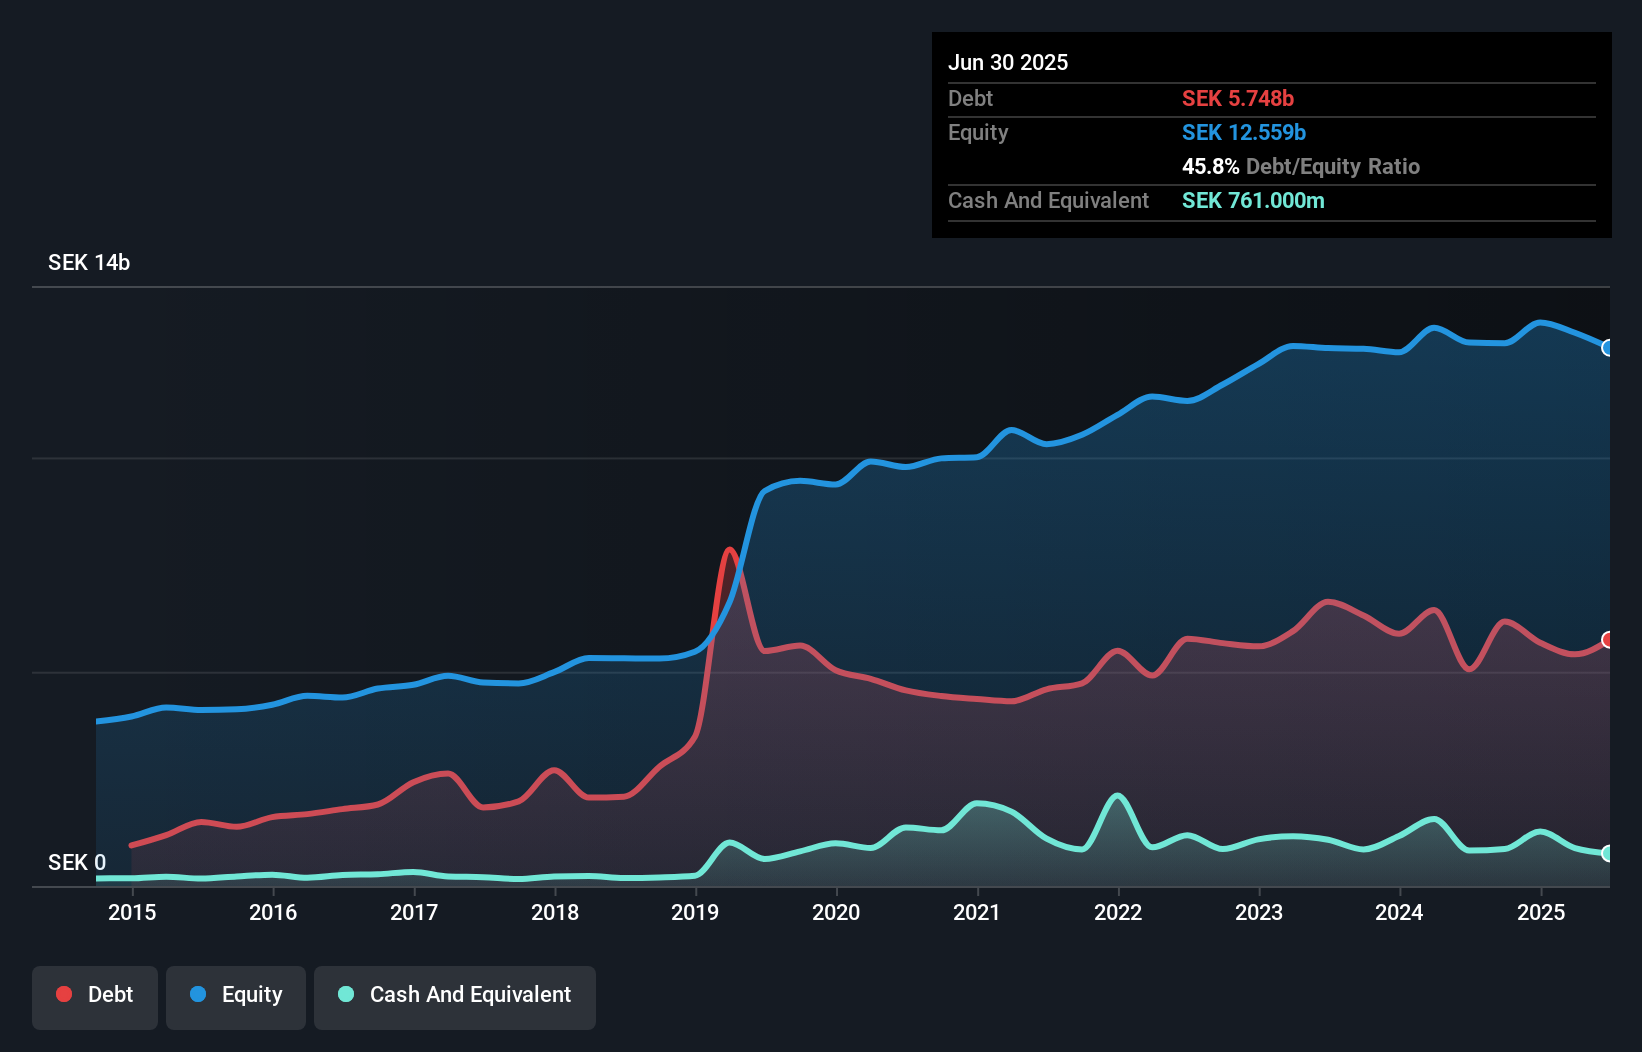Viewport: 1642px width, 1052px height.
Task: Click the SEK 5.748b debt value
Action: coord(1238,99)
